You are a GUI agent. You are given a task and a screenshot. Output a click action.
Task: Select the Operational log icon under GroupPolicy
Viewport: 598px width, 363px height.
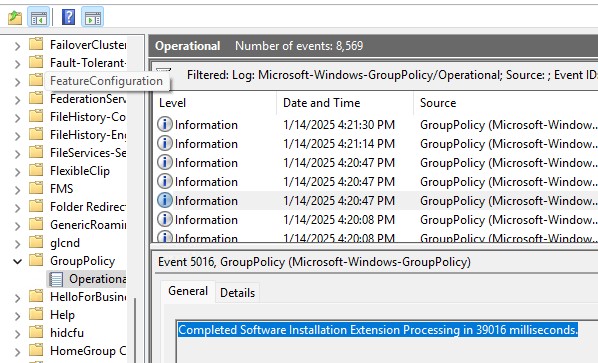[x=56, y=279]
